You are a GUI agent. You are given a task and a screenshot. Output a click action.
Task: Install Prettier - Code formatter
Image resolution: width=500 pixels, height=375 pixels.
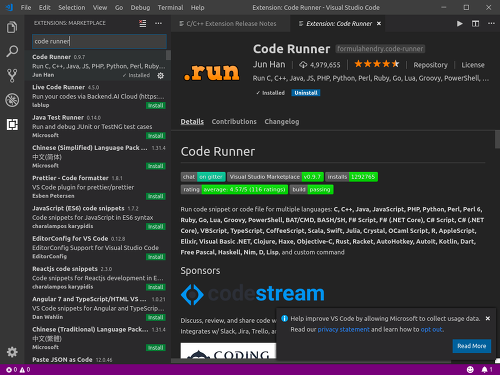(x=156, y=196)
